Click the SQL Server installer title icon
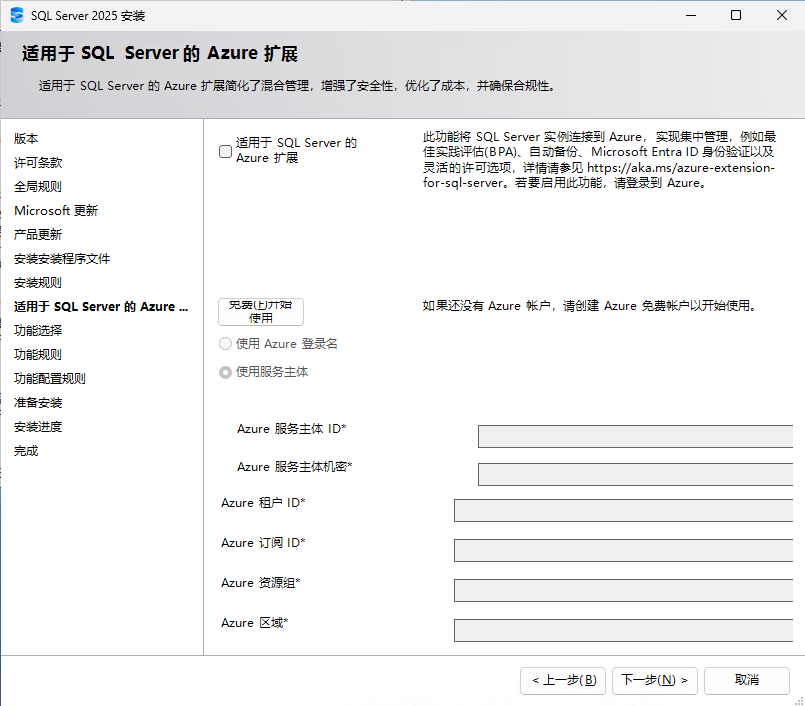Image resolution: width=805 pixels, height=706 pixels. [17, 15]
